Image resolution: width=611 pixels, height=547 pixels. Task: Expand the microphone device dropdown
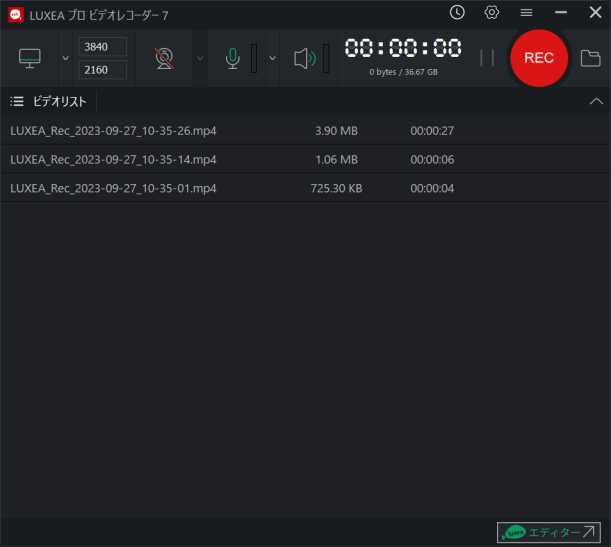click(272, 58)
